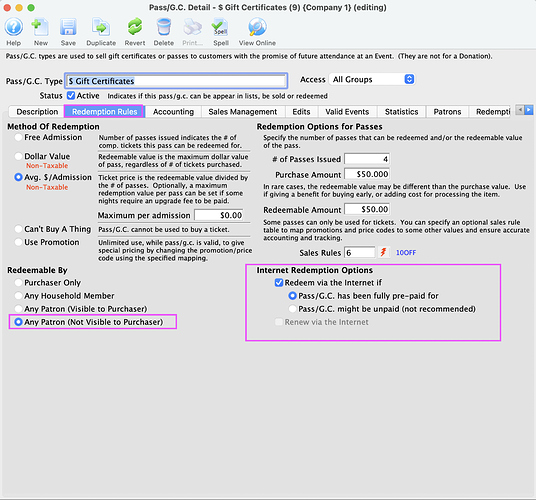Image resolution: width=536 pixels, height=500 pixels.
Task: Open the Statistics tab
Action: tap(402, 112)
